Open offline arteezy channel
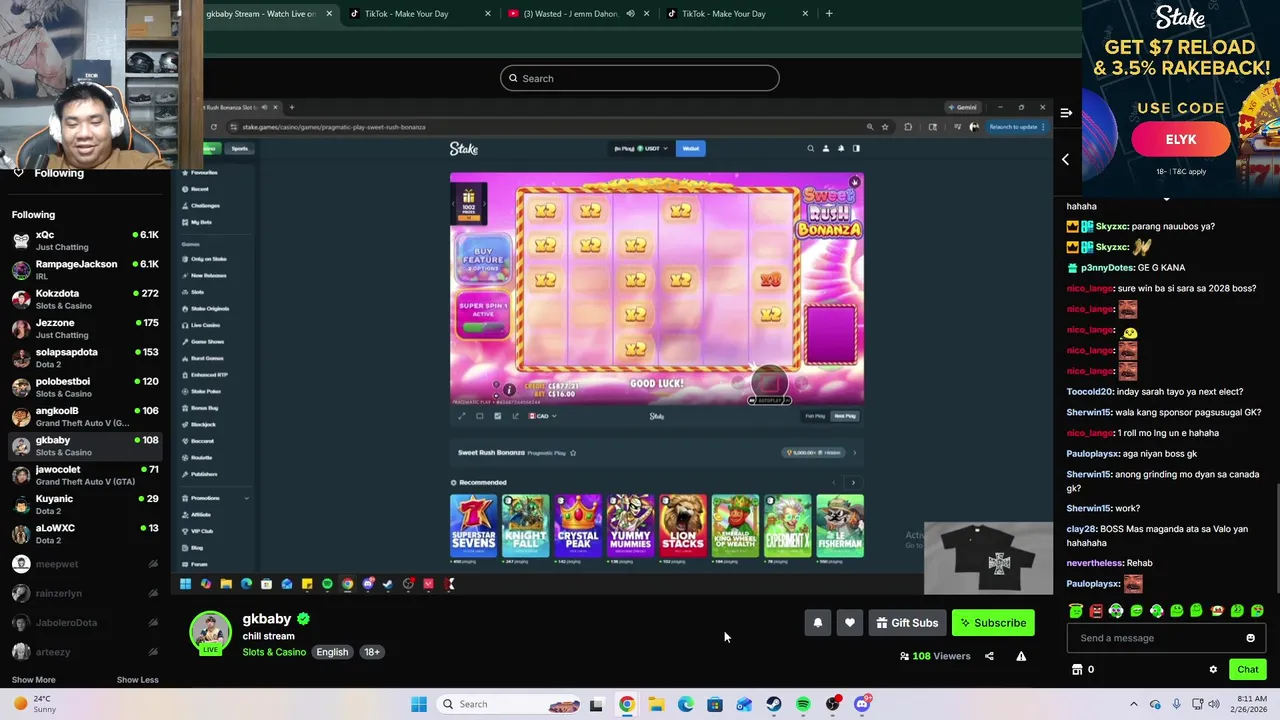 pos(85,652)
